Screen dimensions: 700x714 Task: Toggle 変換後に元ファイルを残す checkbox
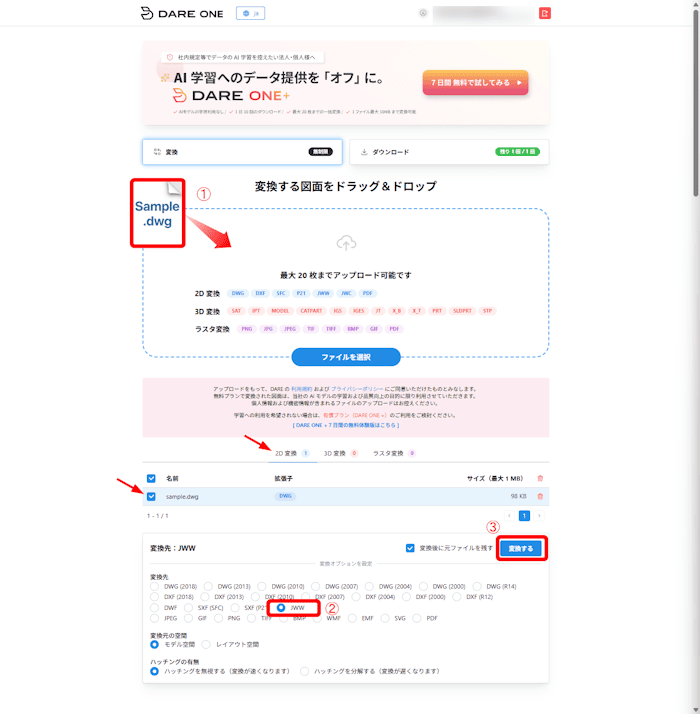tap(410, 548)
